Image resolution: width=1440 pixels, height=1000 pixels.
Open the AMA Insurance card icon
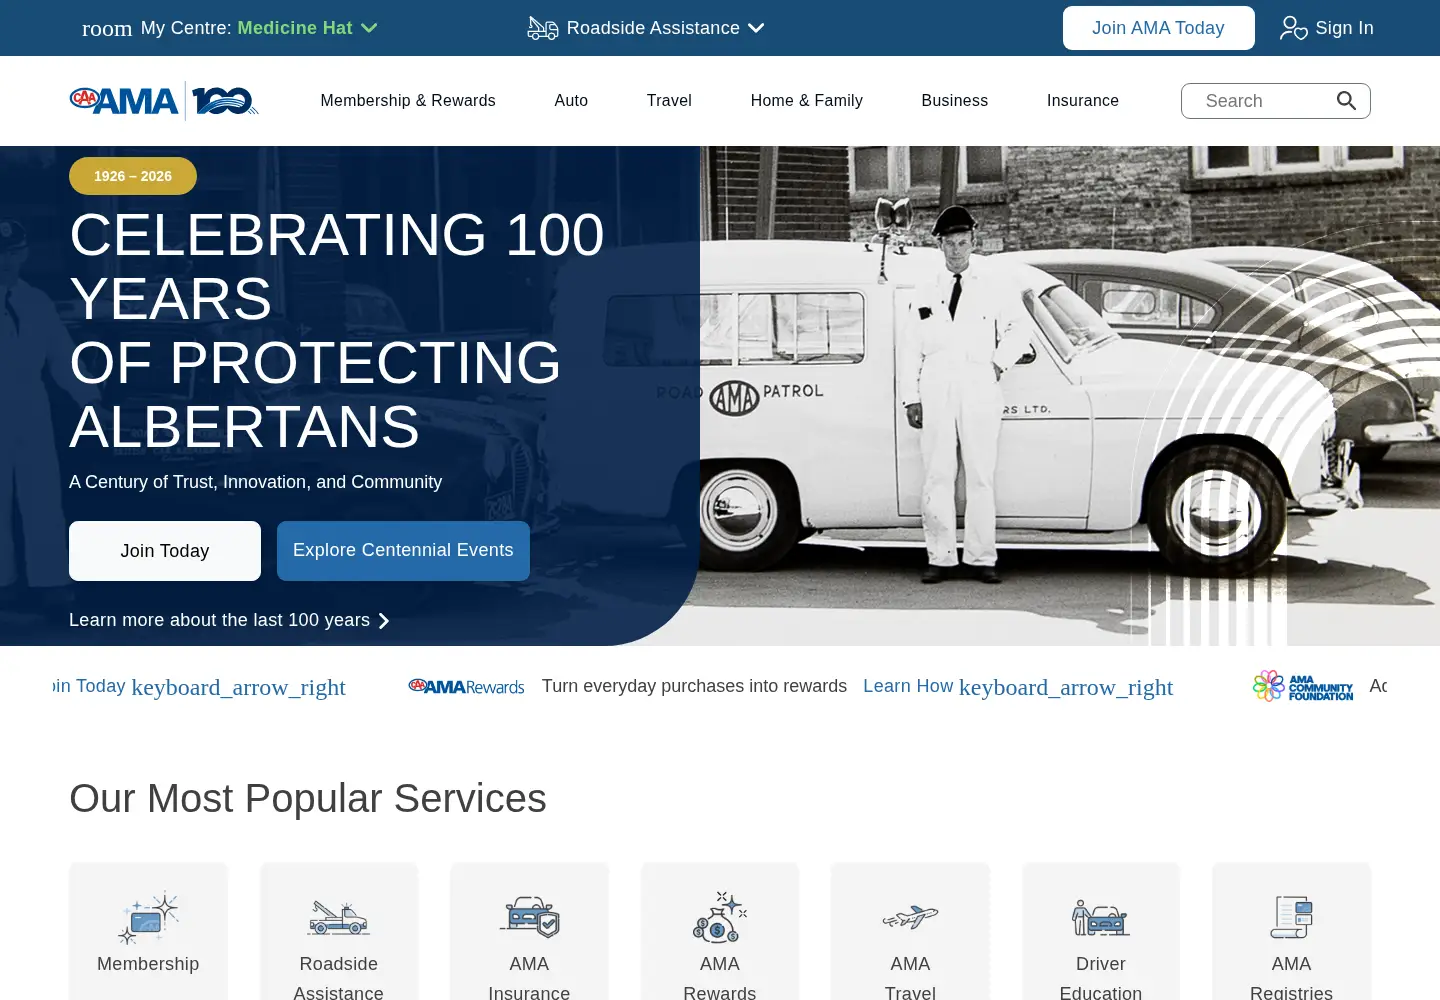coord(529,917)
